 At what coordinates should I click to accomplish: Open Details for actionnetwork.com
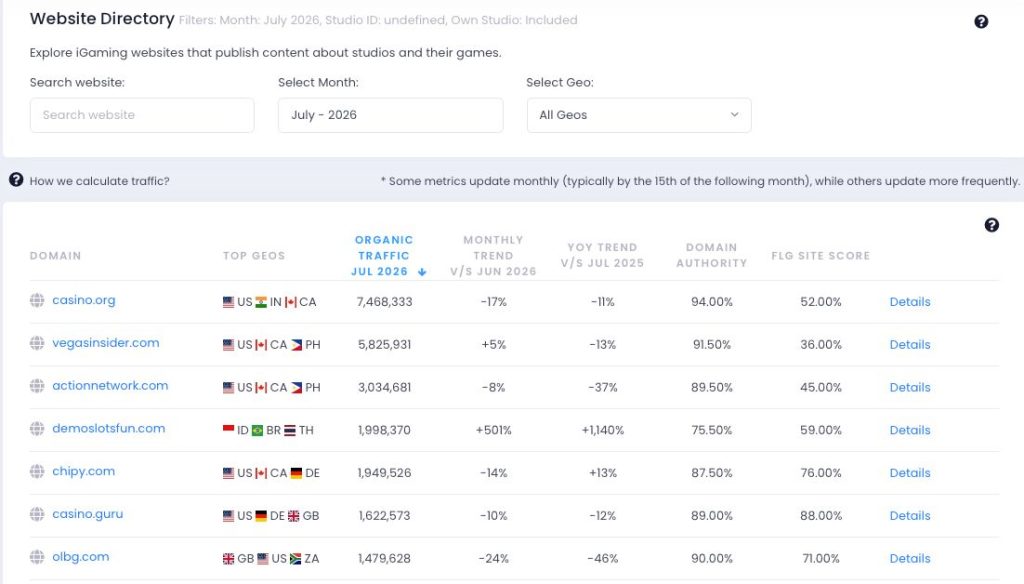[910, 387]
